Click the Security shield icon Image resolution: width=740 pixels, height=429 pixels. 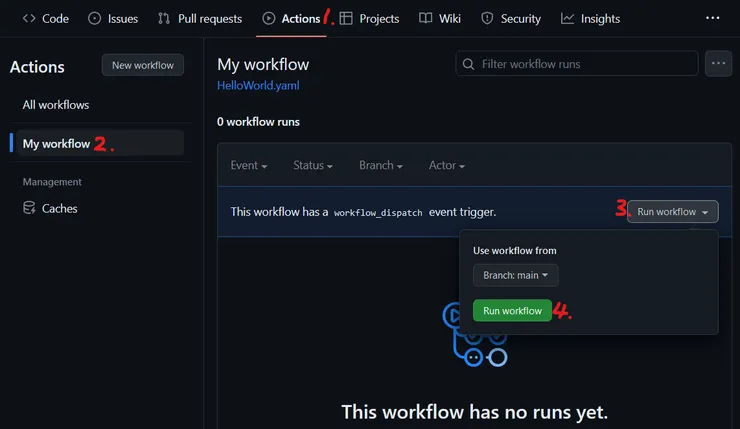(x=487, y=18)
